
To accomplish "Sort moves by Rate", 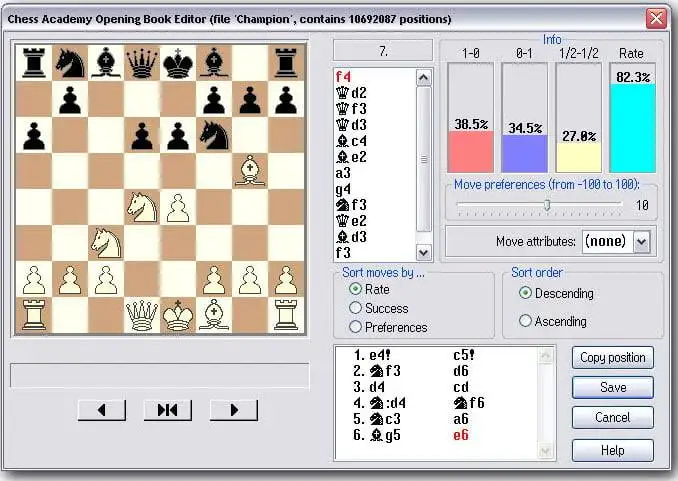I will click(x=356, y=290).
